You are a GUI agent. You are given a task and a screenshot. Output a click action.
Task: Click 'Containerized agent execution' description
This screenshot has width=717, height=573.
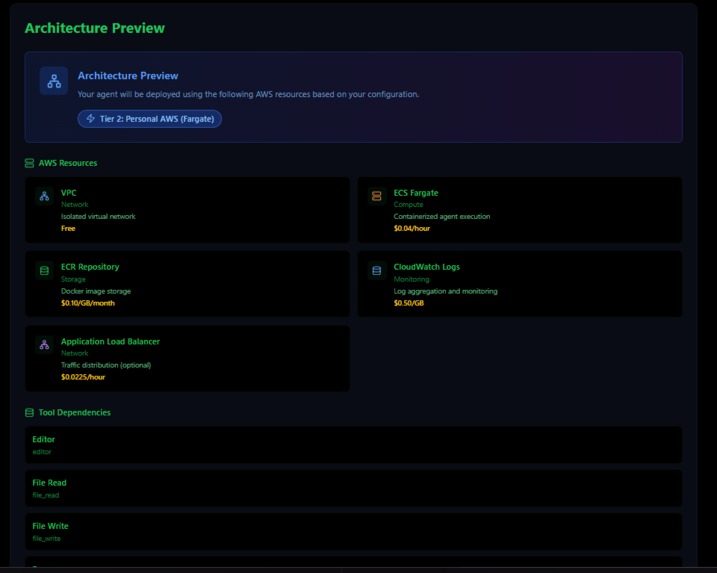[x=442, y=216]
